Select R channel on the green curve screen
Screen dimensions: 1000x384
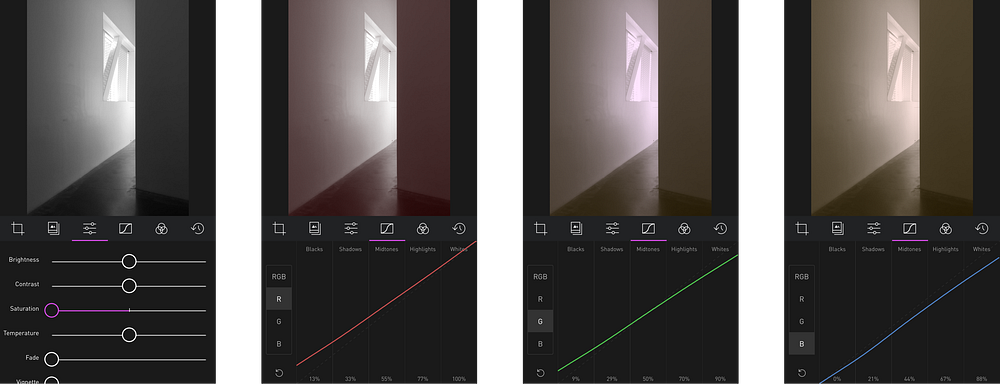(540, 299)
